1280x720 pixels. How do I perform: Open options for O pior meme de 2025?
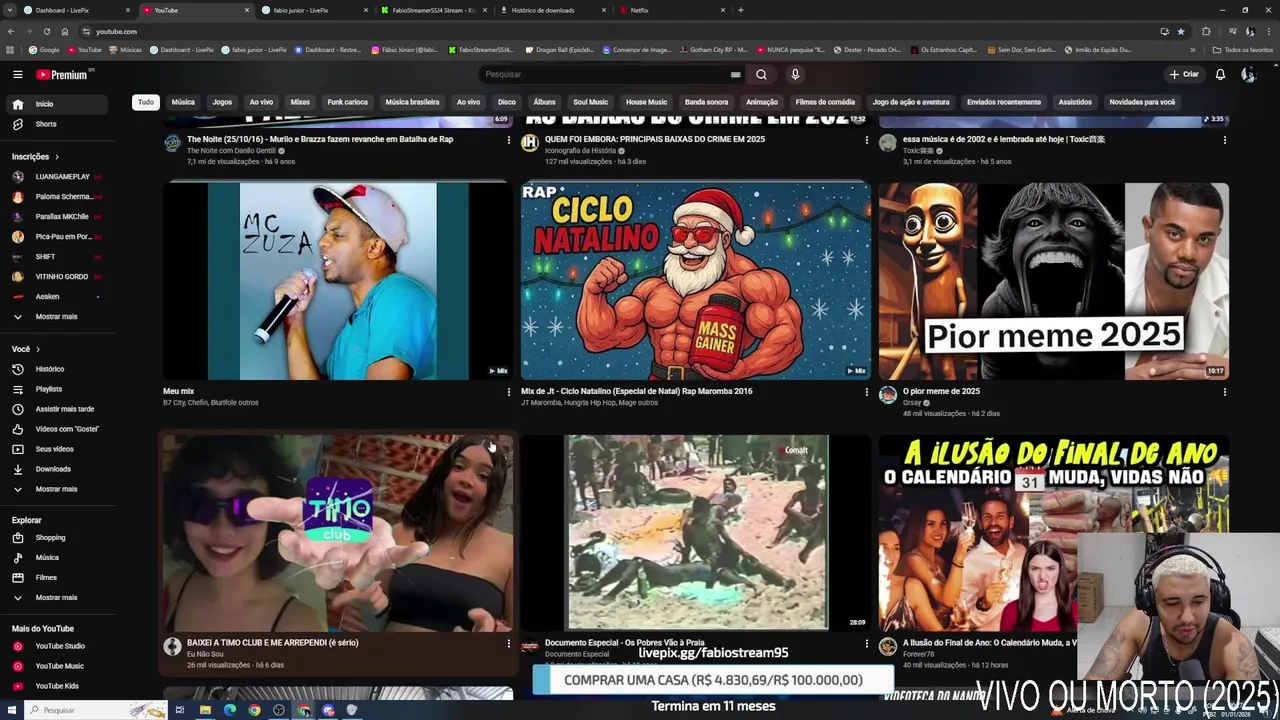point(1224,392)
